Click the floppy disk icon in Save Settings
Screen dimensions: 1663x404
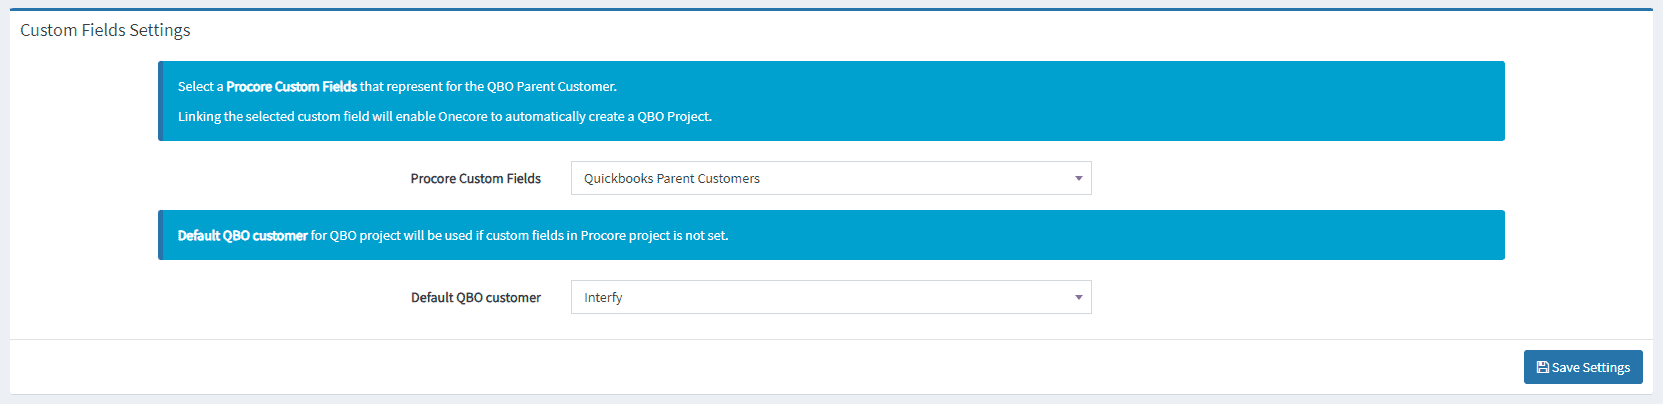click(1542, 367)
